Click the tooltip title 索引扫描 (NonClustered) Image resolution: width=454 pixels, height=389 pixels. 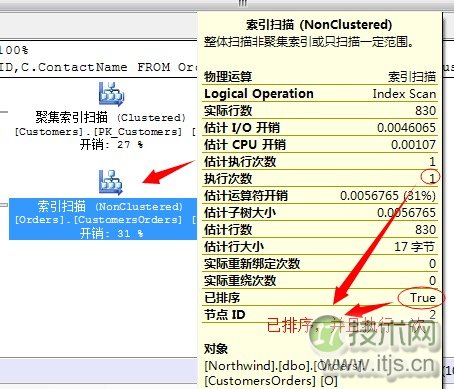pyautogui.click(x=319, y=25)
